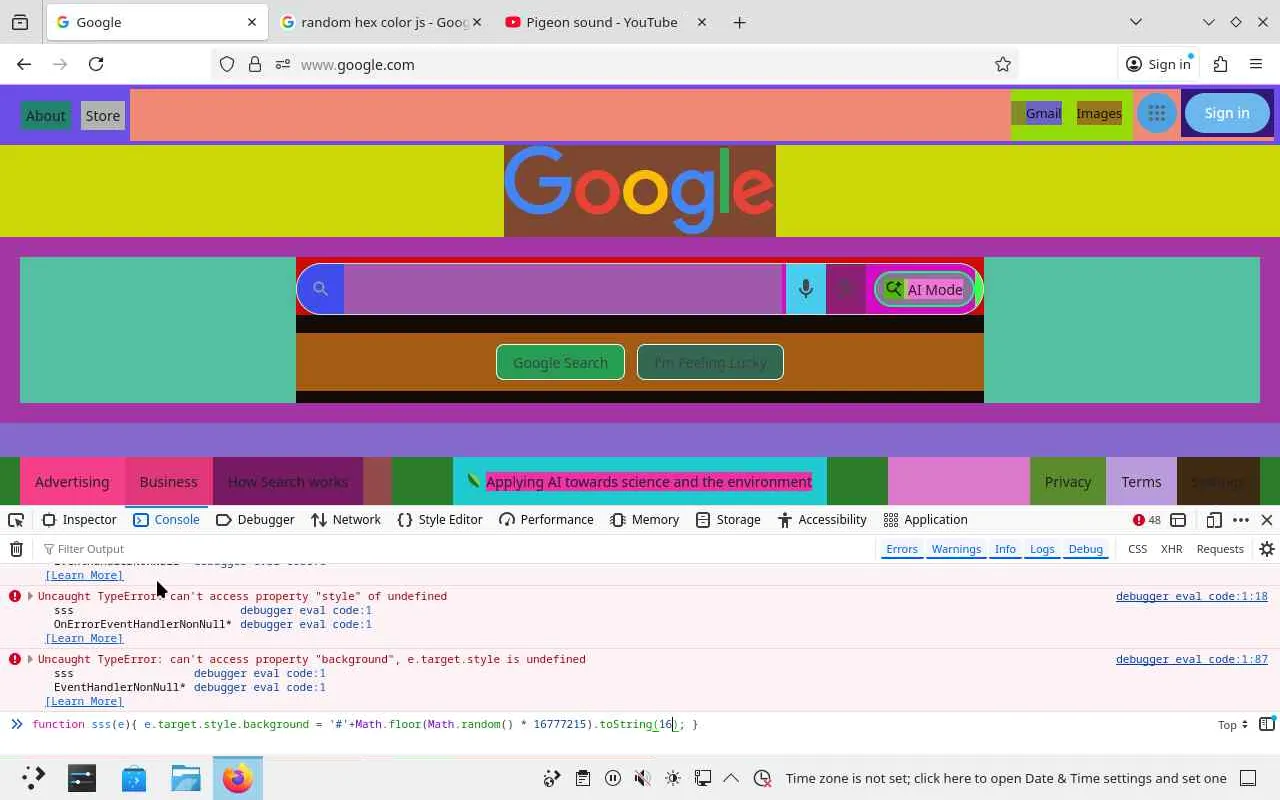The image size is (1280, 800).
Task: Open the clipboard tray icon
Action: pos(582,778)
